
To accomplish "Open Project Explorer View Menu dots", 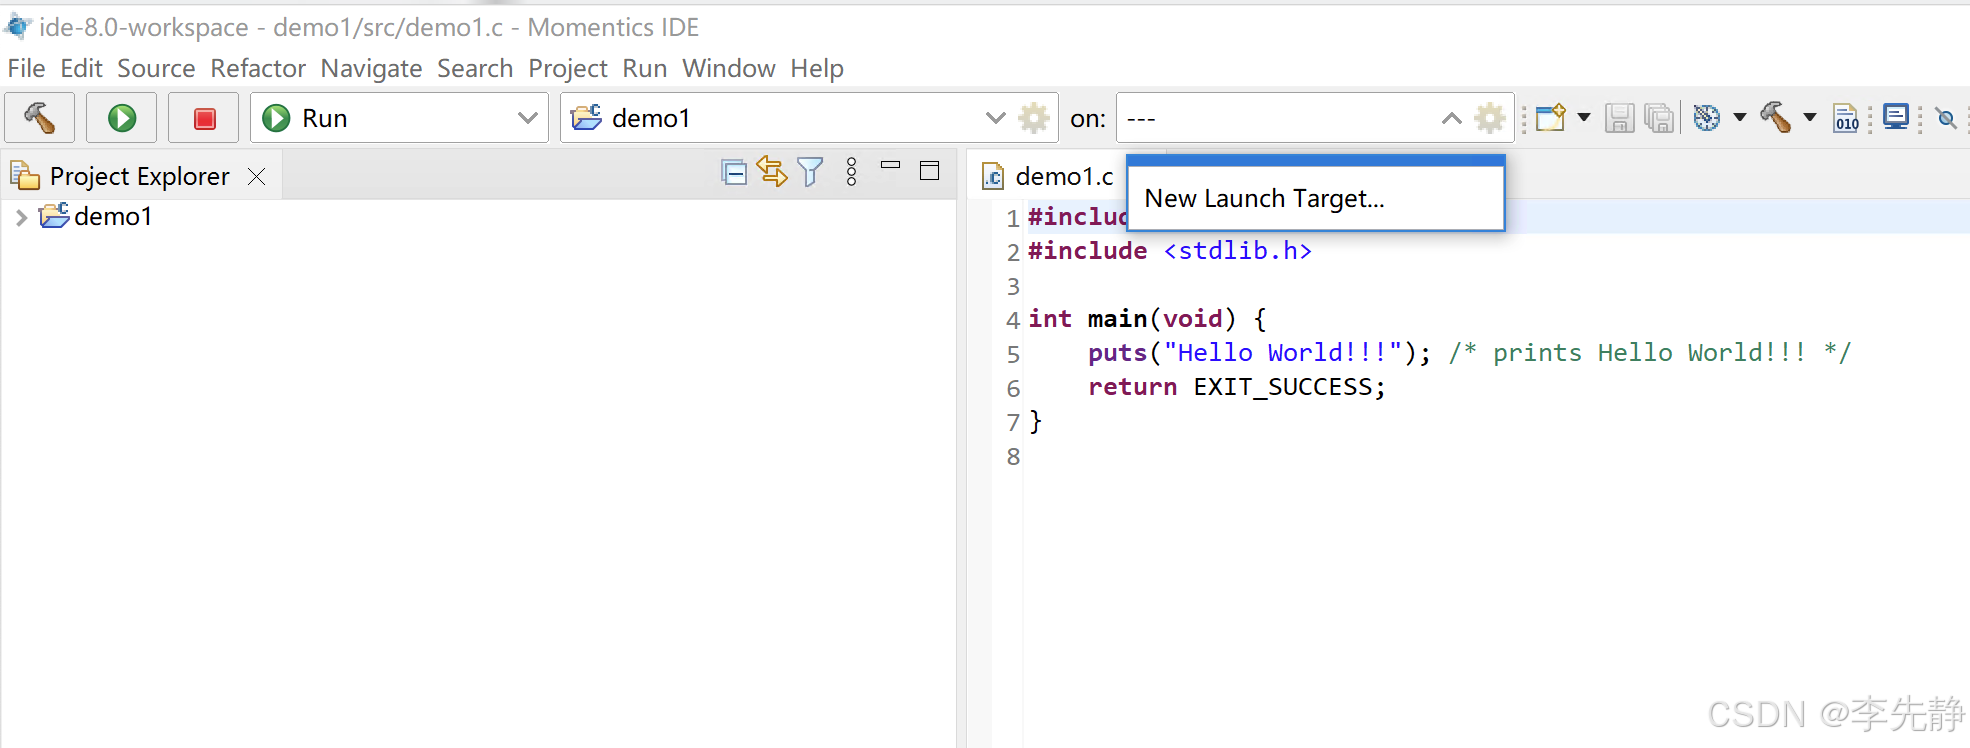I will [x=852, y=172].
